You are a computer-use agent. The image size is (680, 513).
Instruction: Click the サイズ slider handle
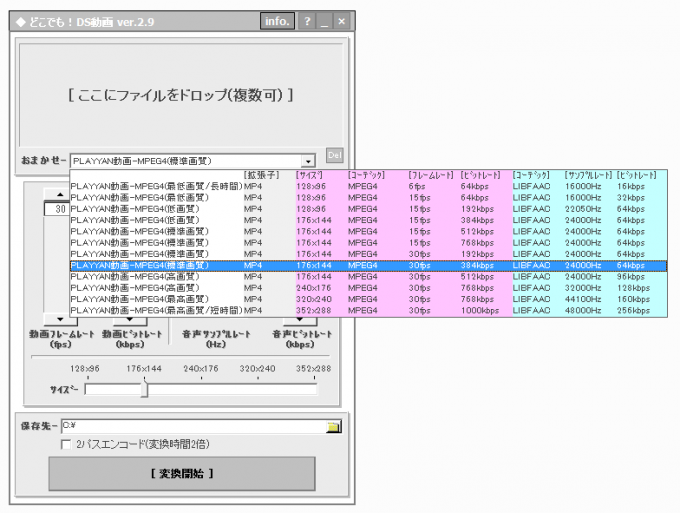[145, 389]
